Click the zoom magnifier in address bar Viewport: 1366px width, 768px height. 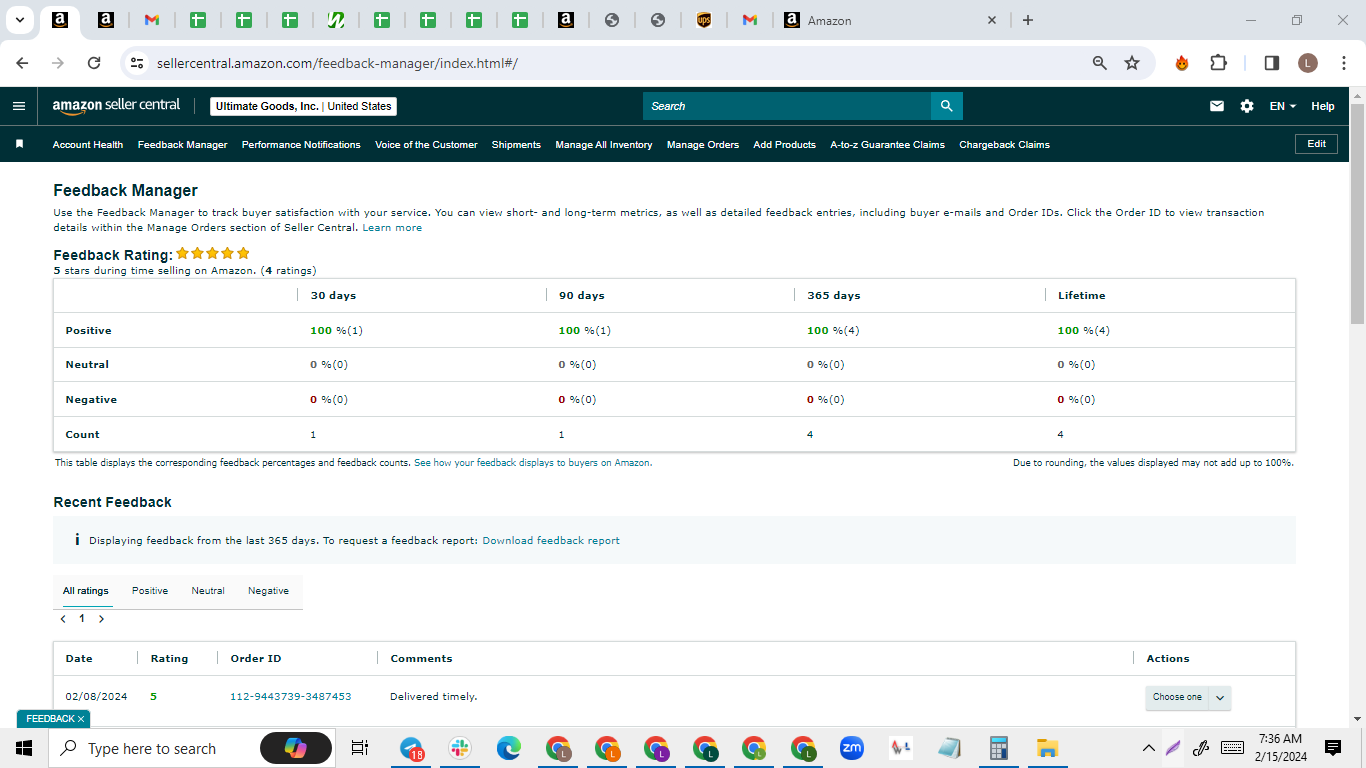tap(1100, 63)
